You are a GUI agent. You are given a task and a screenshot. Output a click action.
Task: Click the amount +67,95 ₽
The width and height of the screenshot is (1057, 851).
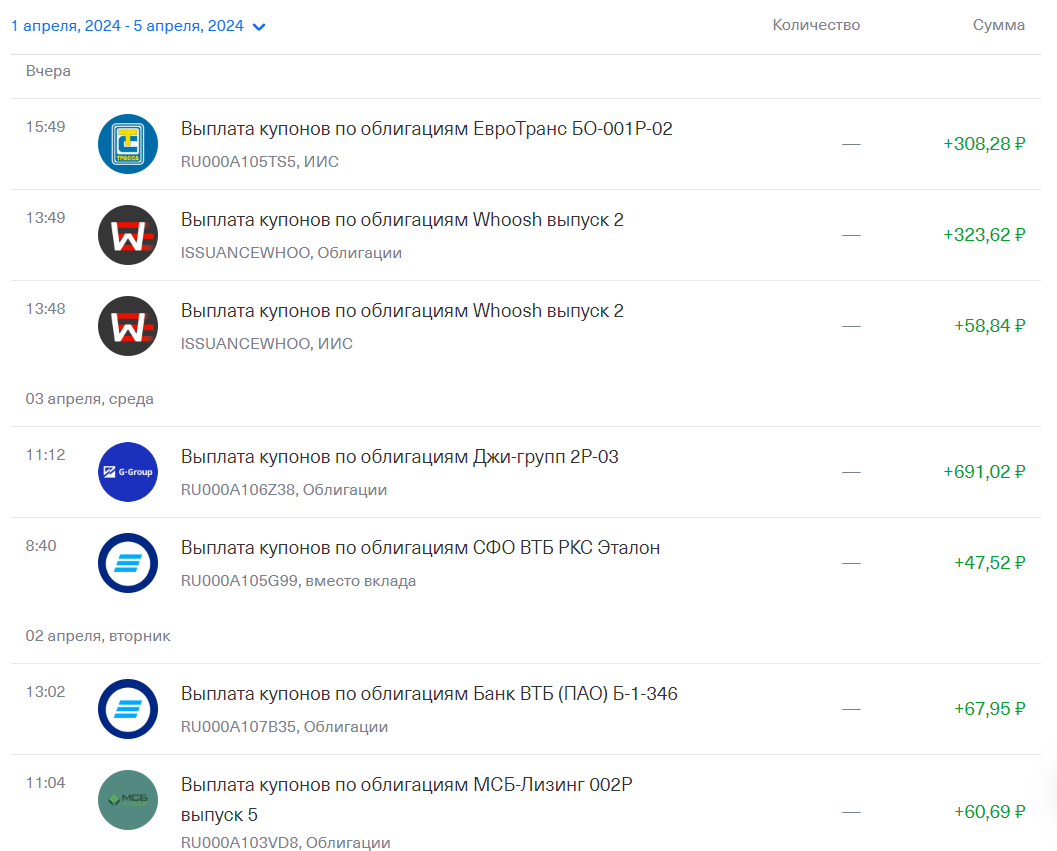click(x=990, y=709)
